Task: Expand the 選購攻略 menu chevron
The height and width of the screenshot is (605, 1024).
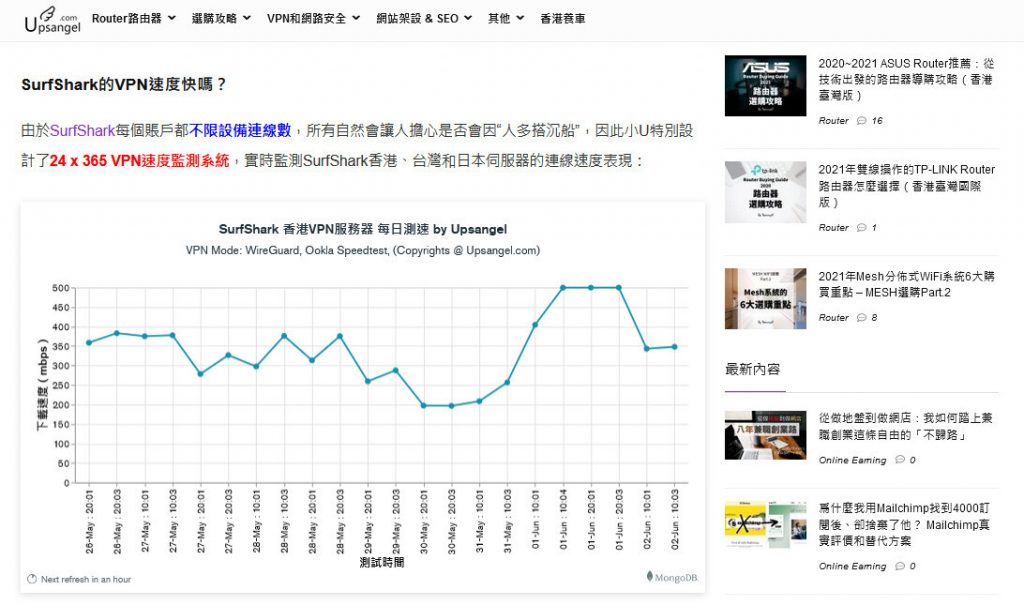Action: tap(246, 18)
